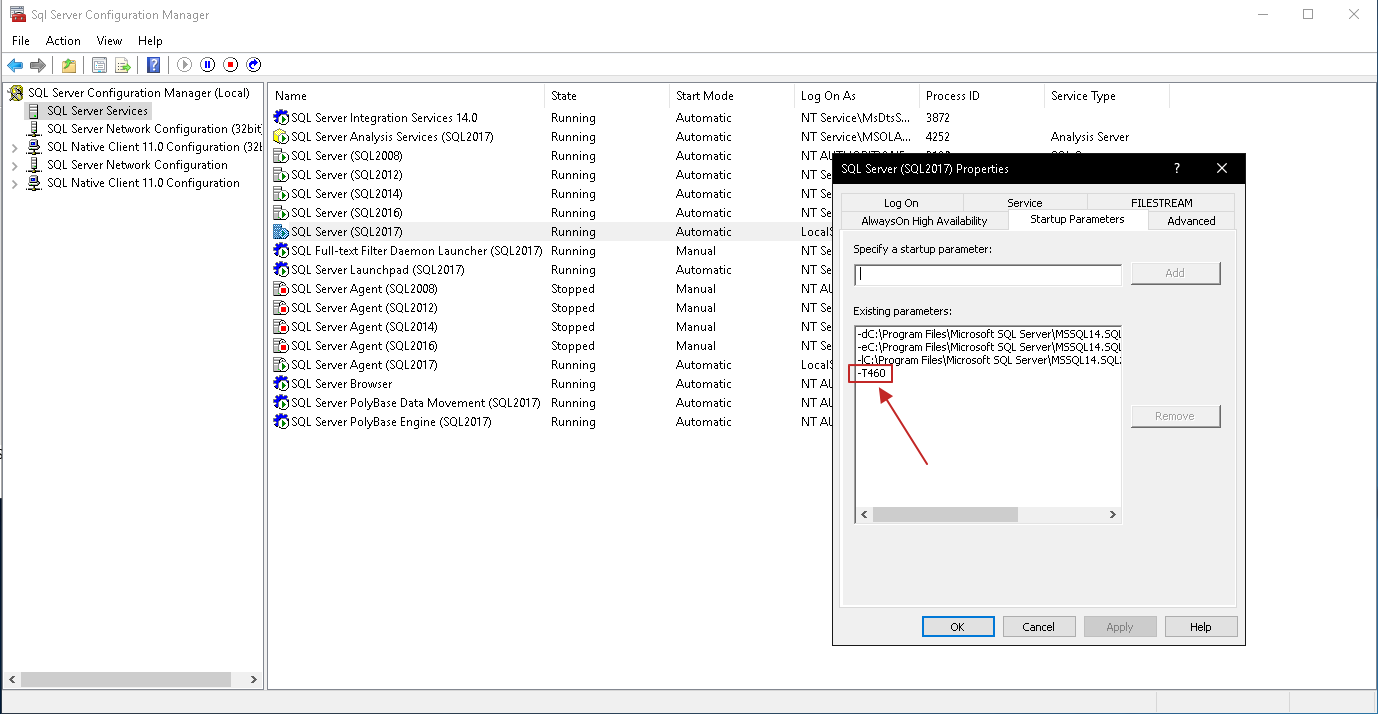This screenshot has height=714, width=1378.
Task: Click the Restart Service toolbar icon
Action: pyautogui.click(x=254, y=65)
